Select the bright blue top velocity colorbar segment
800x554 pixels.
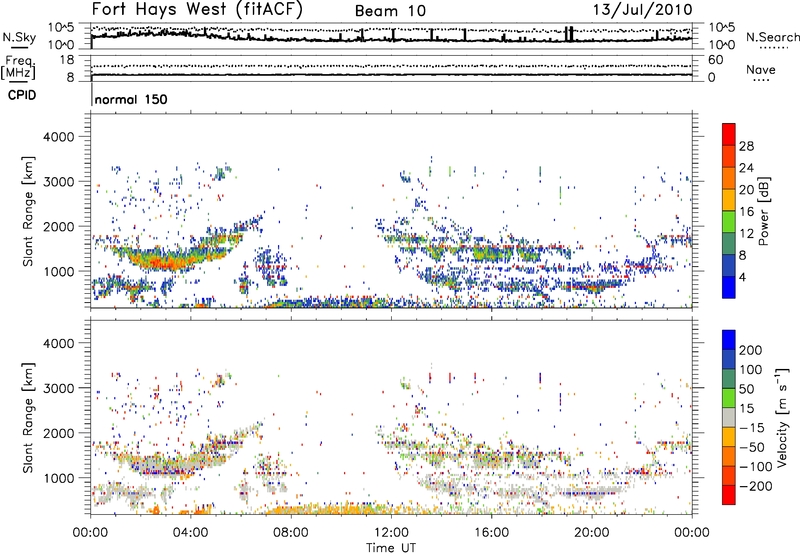coord(729,340)
